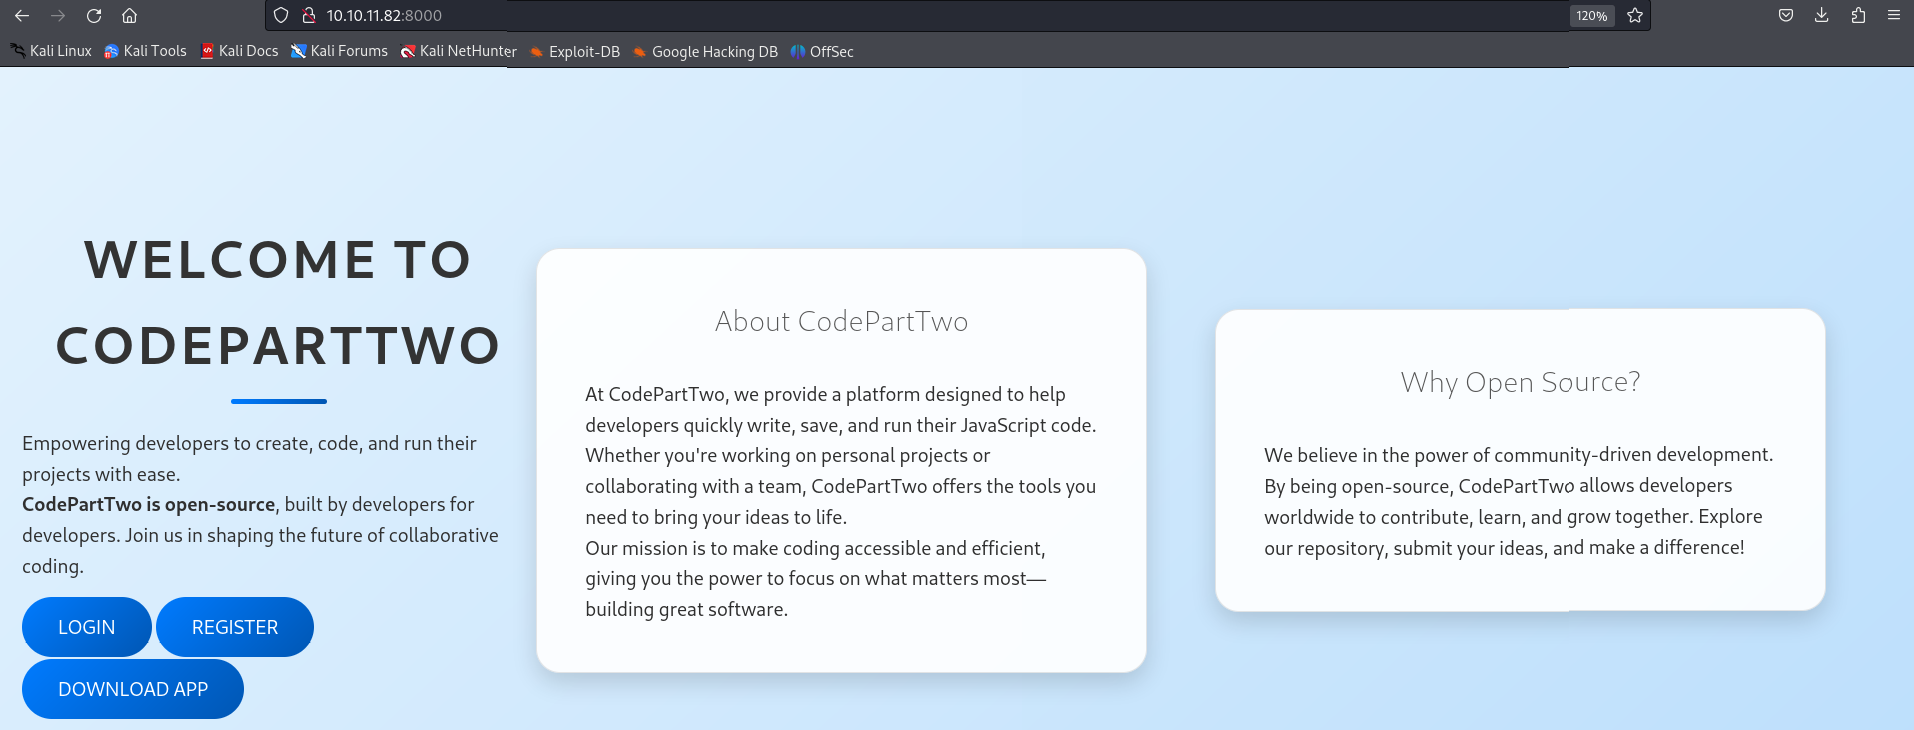
Task: Open the tracking protection shield icon
Action: pos(281,16)
